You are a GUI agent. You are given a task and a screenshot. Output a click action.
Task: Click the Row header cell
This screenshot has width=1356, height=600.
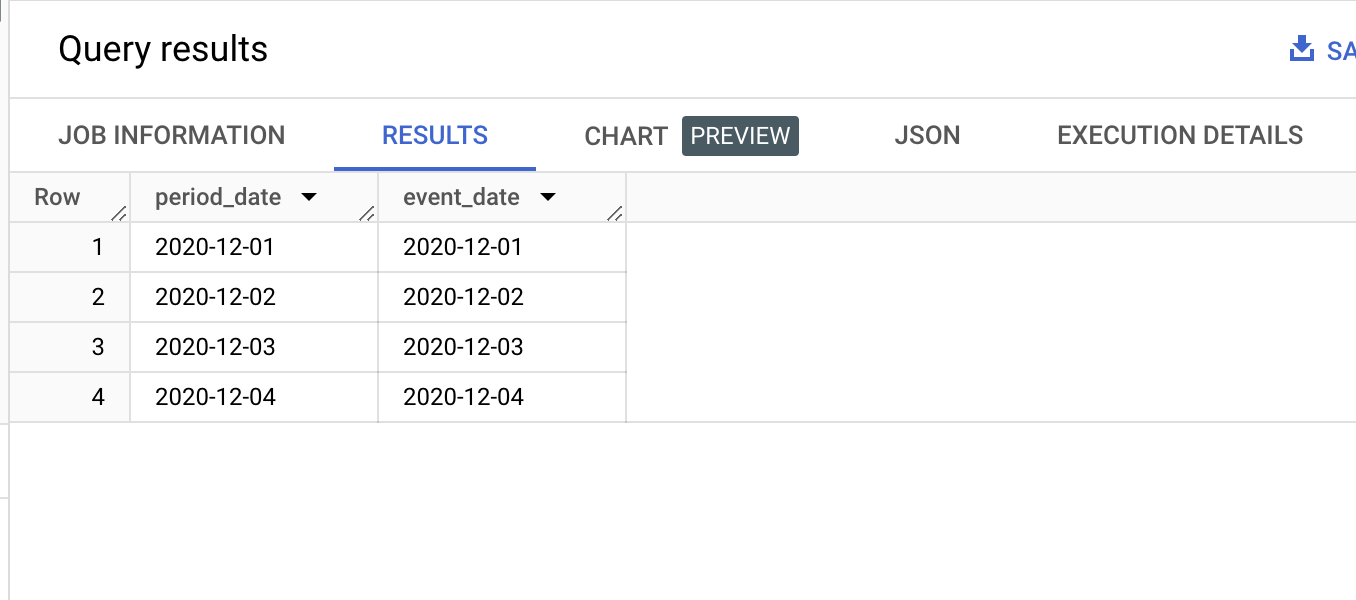[x=70, y=197]
